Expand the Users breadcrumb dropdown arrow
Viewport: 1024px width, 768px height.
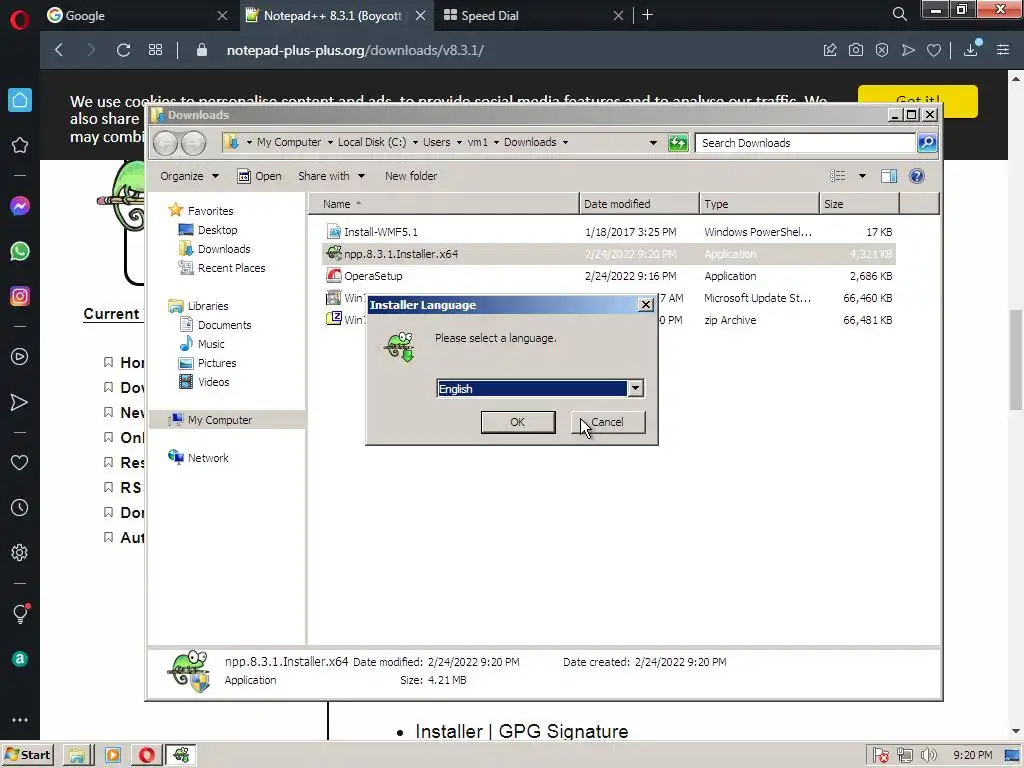click(x=459, y=142)
